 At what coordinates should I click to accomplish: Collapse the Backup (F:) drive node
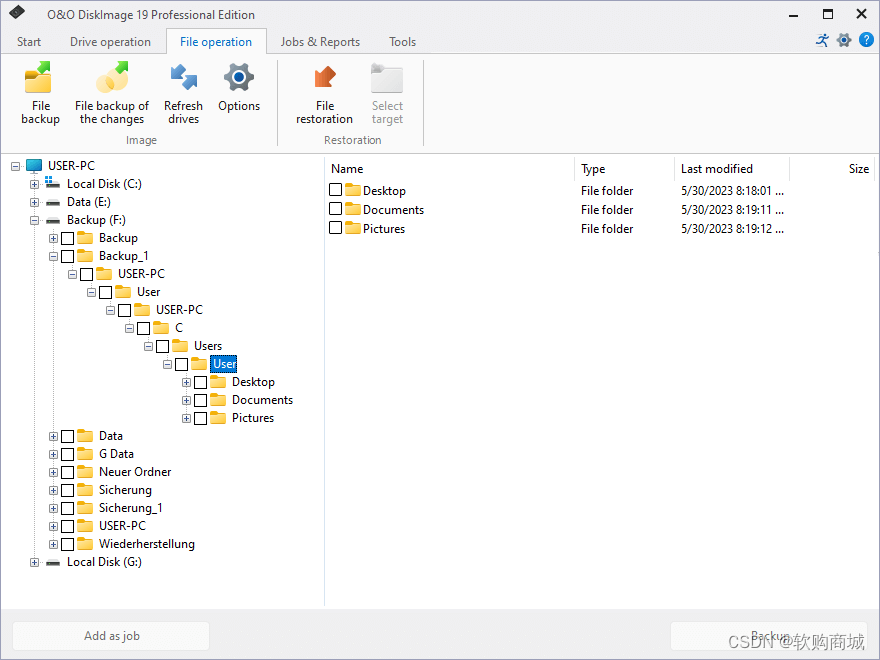tap(34, 221)
